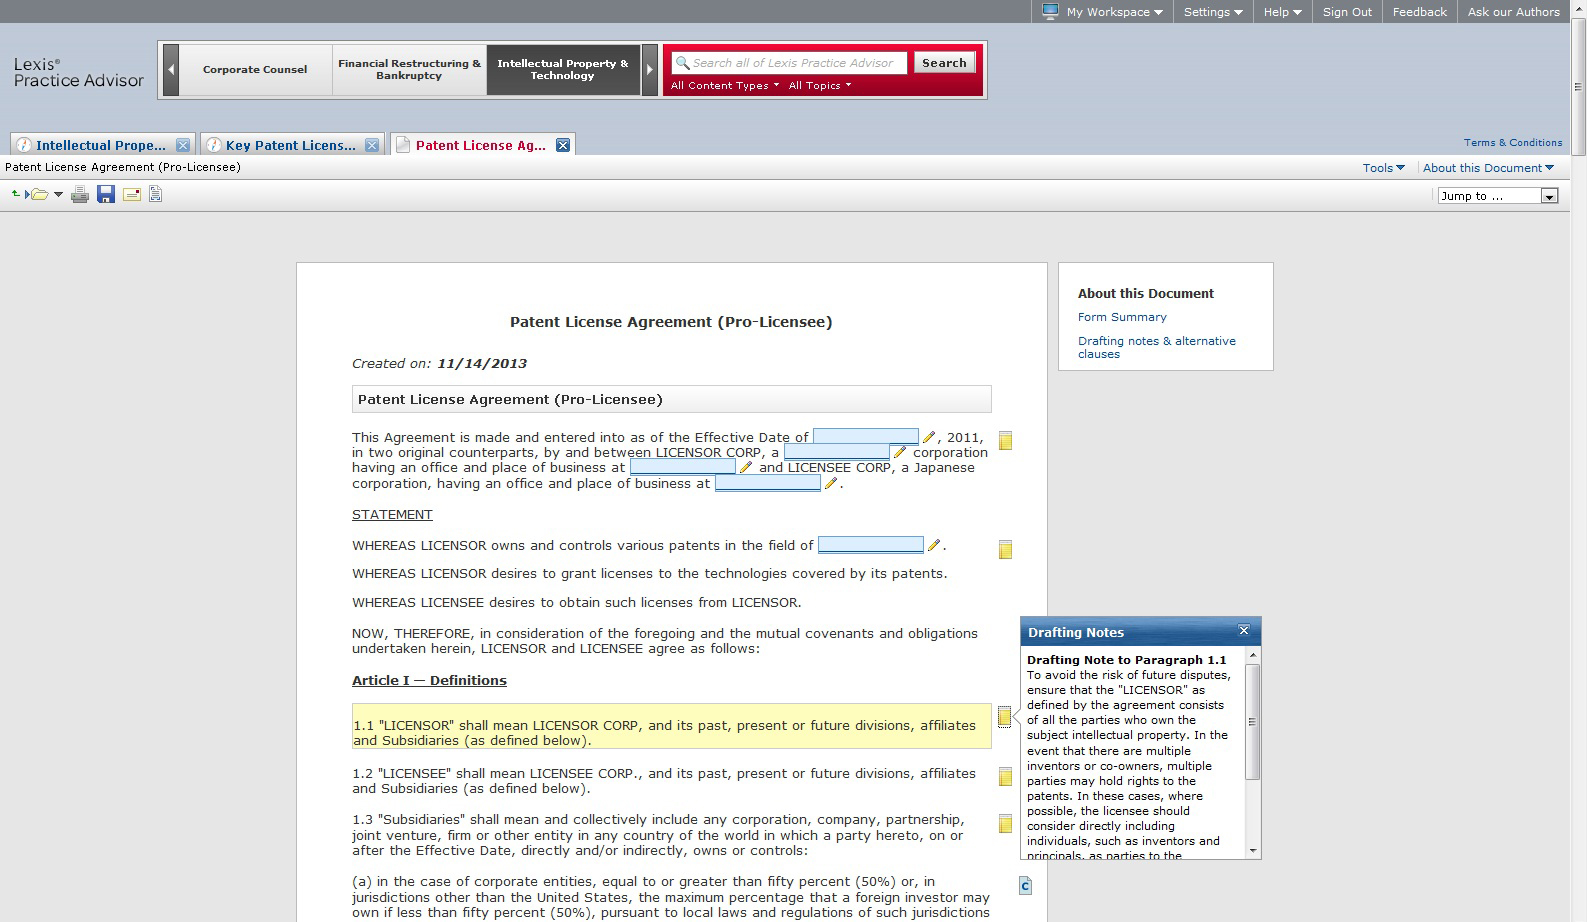The width and height of the screenshot is (1587, 922).
Task: Click pencil icon after field of patents blank
Action: (934, 545)
